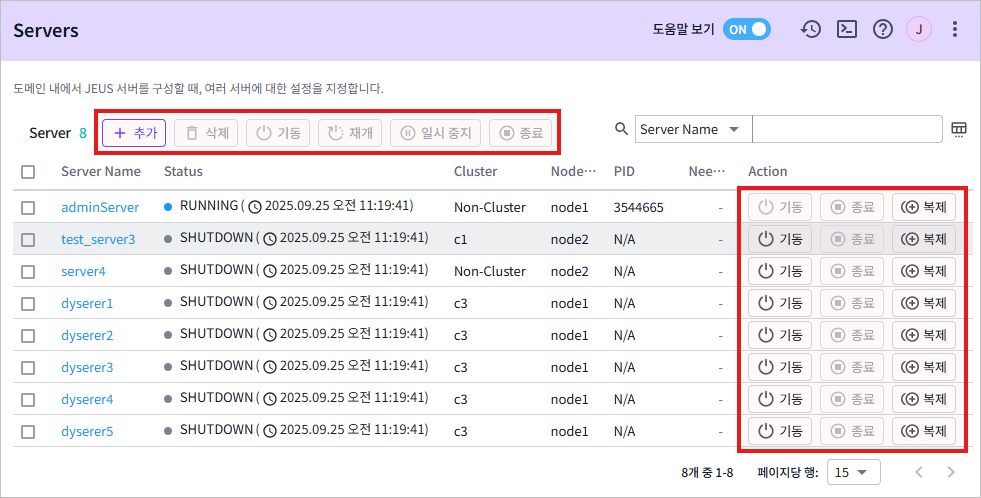981x498 pixels.
Task: Open the console terminal icon
Action: 846,29
